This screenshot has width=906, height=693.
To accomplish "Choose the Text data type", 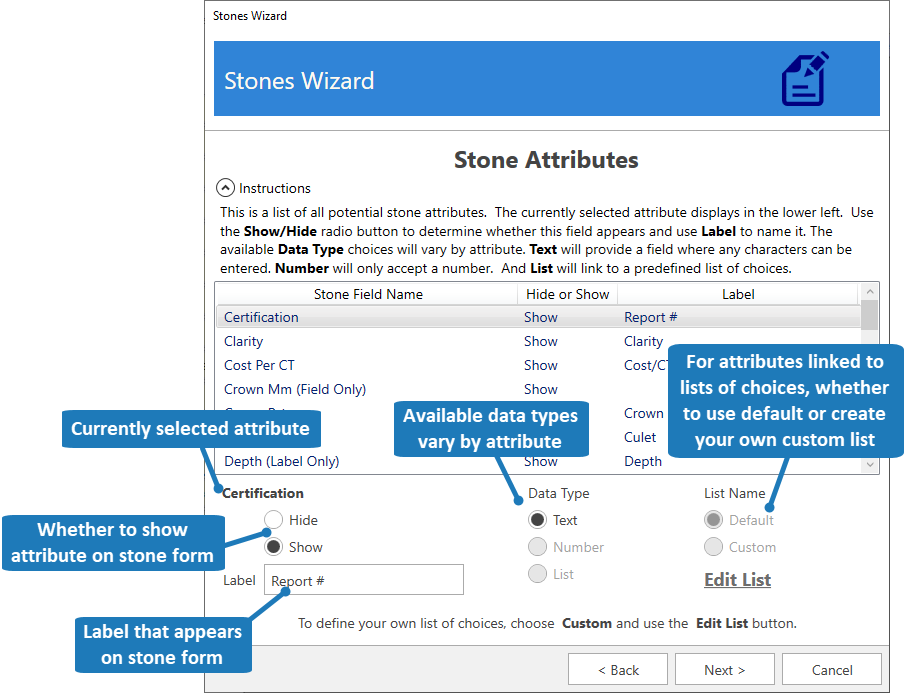I will [538, 520].
